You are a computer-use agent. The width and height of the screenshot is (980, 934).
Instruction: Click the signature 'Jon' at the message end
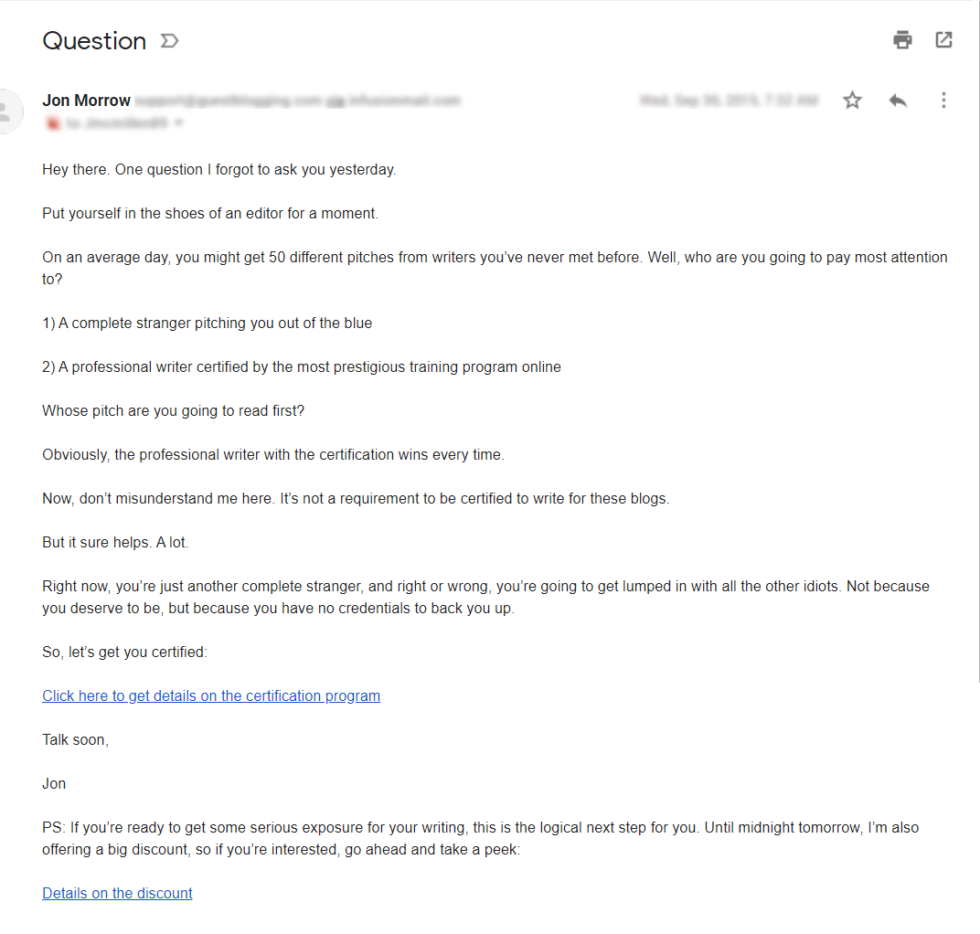pos(53,783)
